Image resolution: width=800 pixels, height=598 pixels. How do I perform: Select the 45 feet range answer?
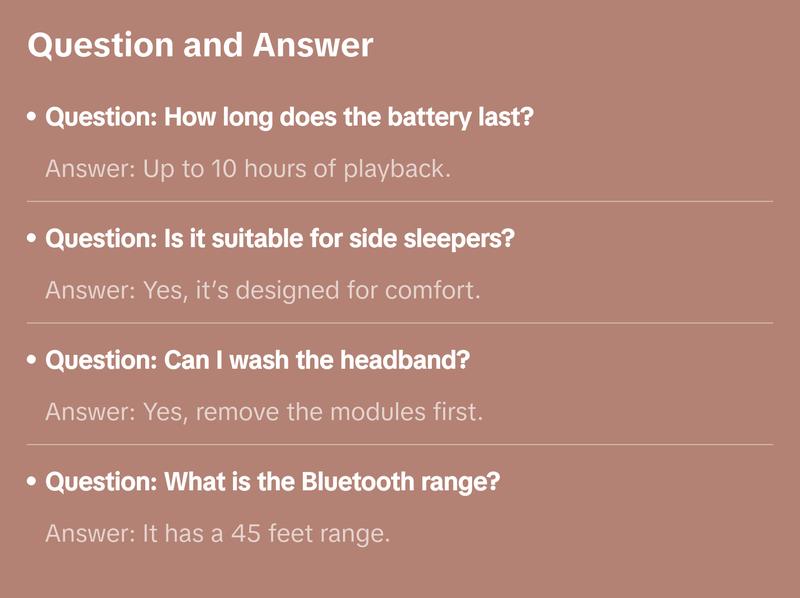tap(217, 534)
